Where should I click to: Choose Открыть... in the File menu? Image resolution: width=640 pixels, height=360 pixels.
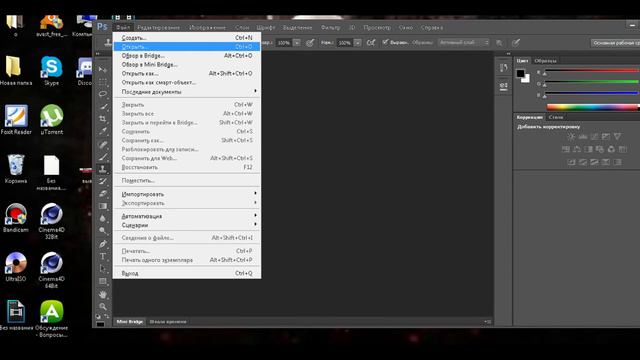tap(187, 47)
